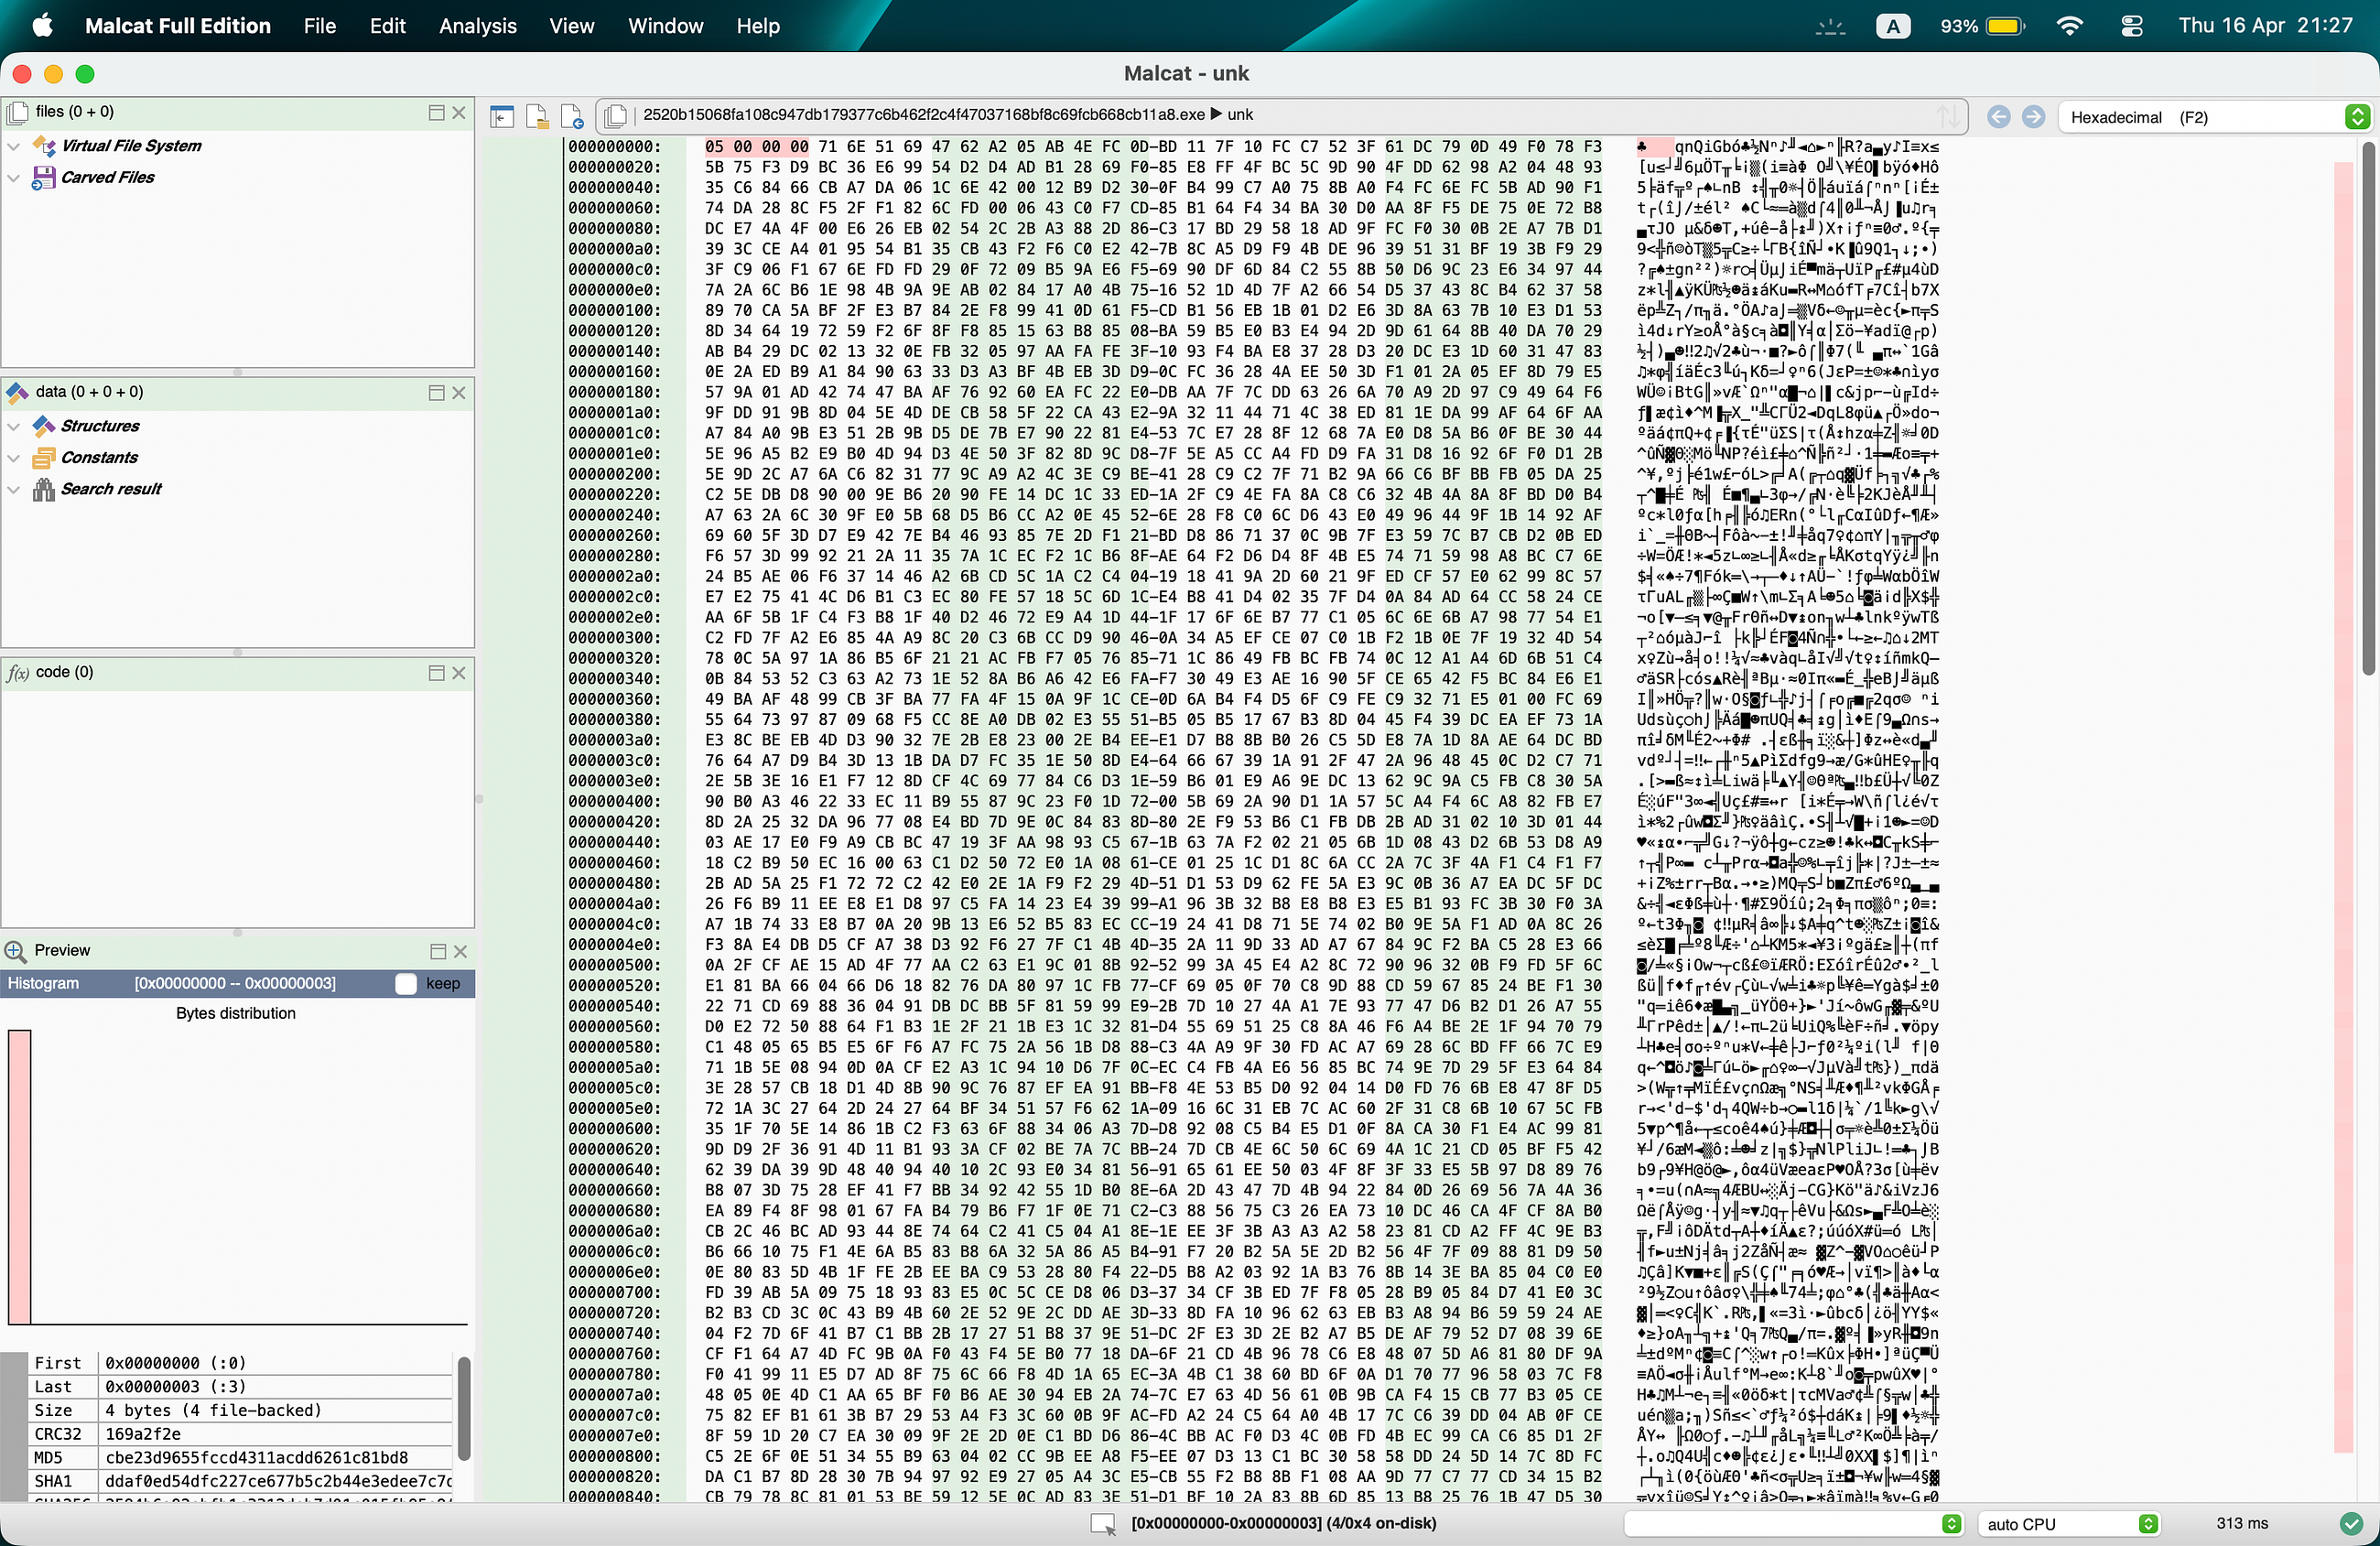Open the File menu

point(319,26)
